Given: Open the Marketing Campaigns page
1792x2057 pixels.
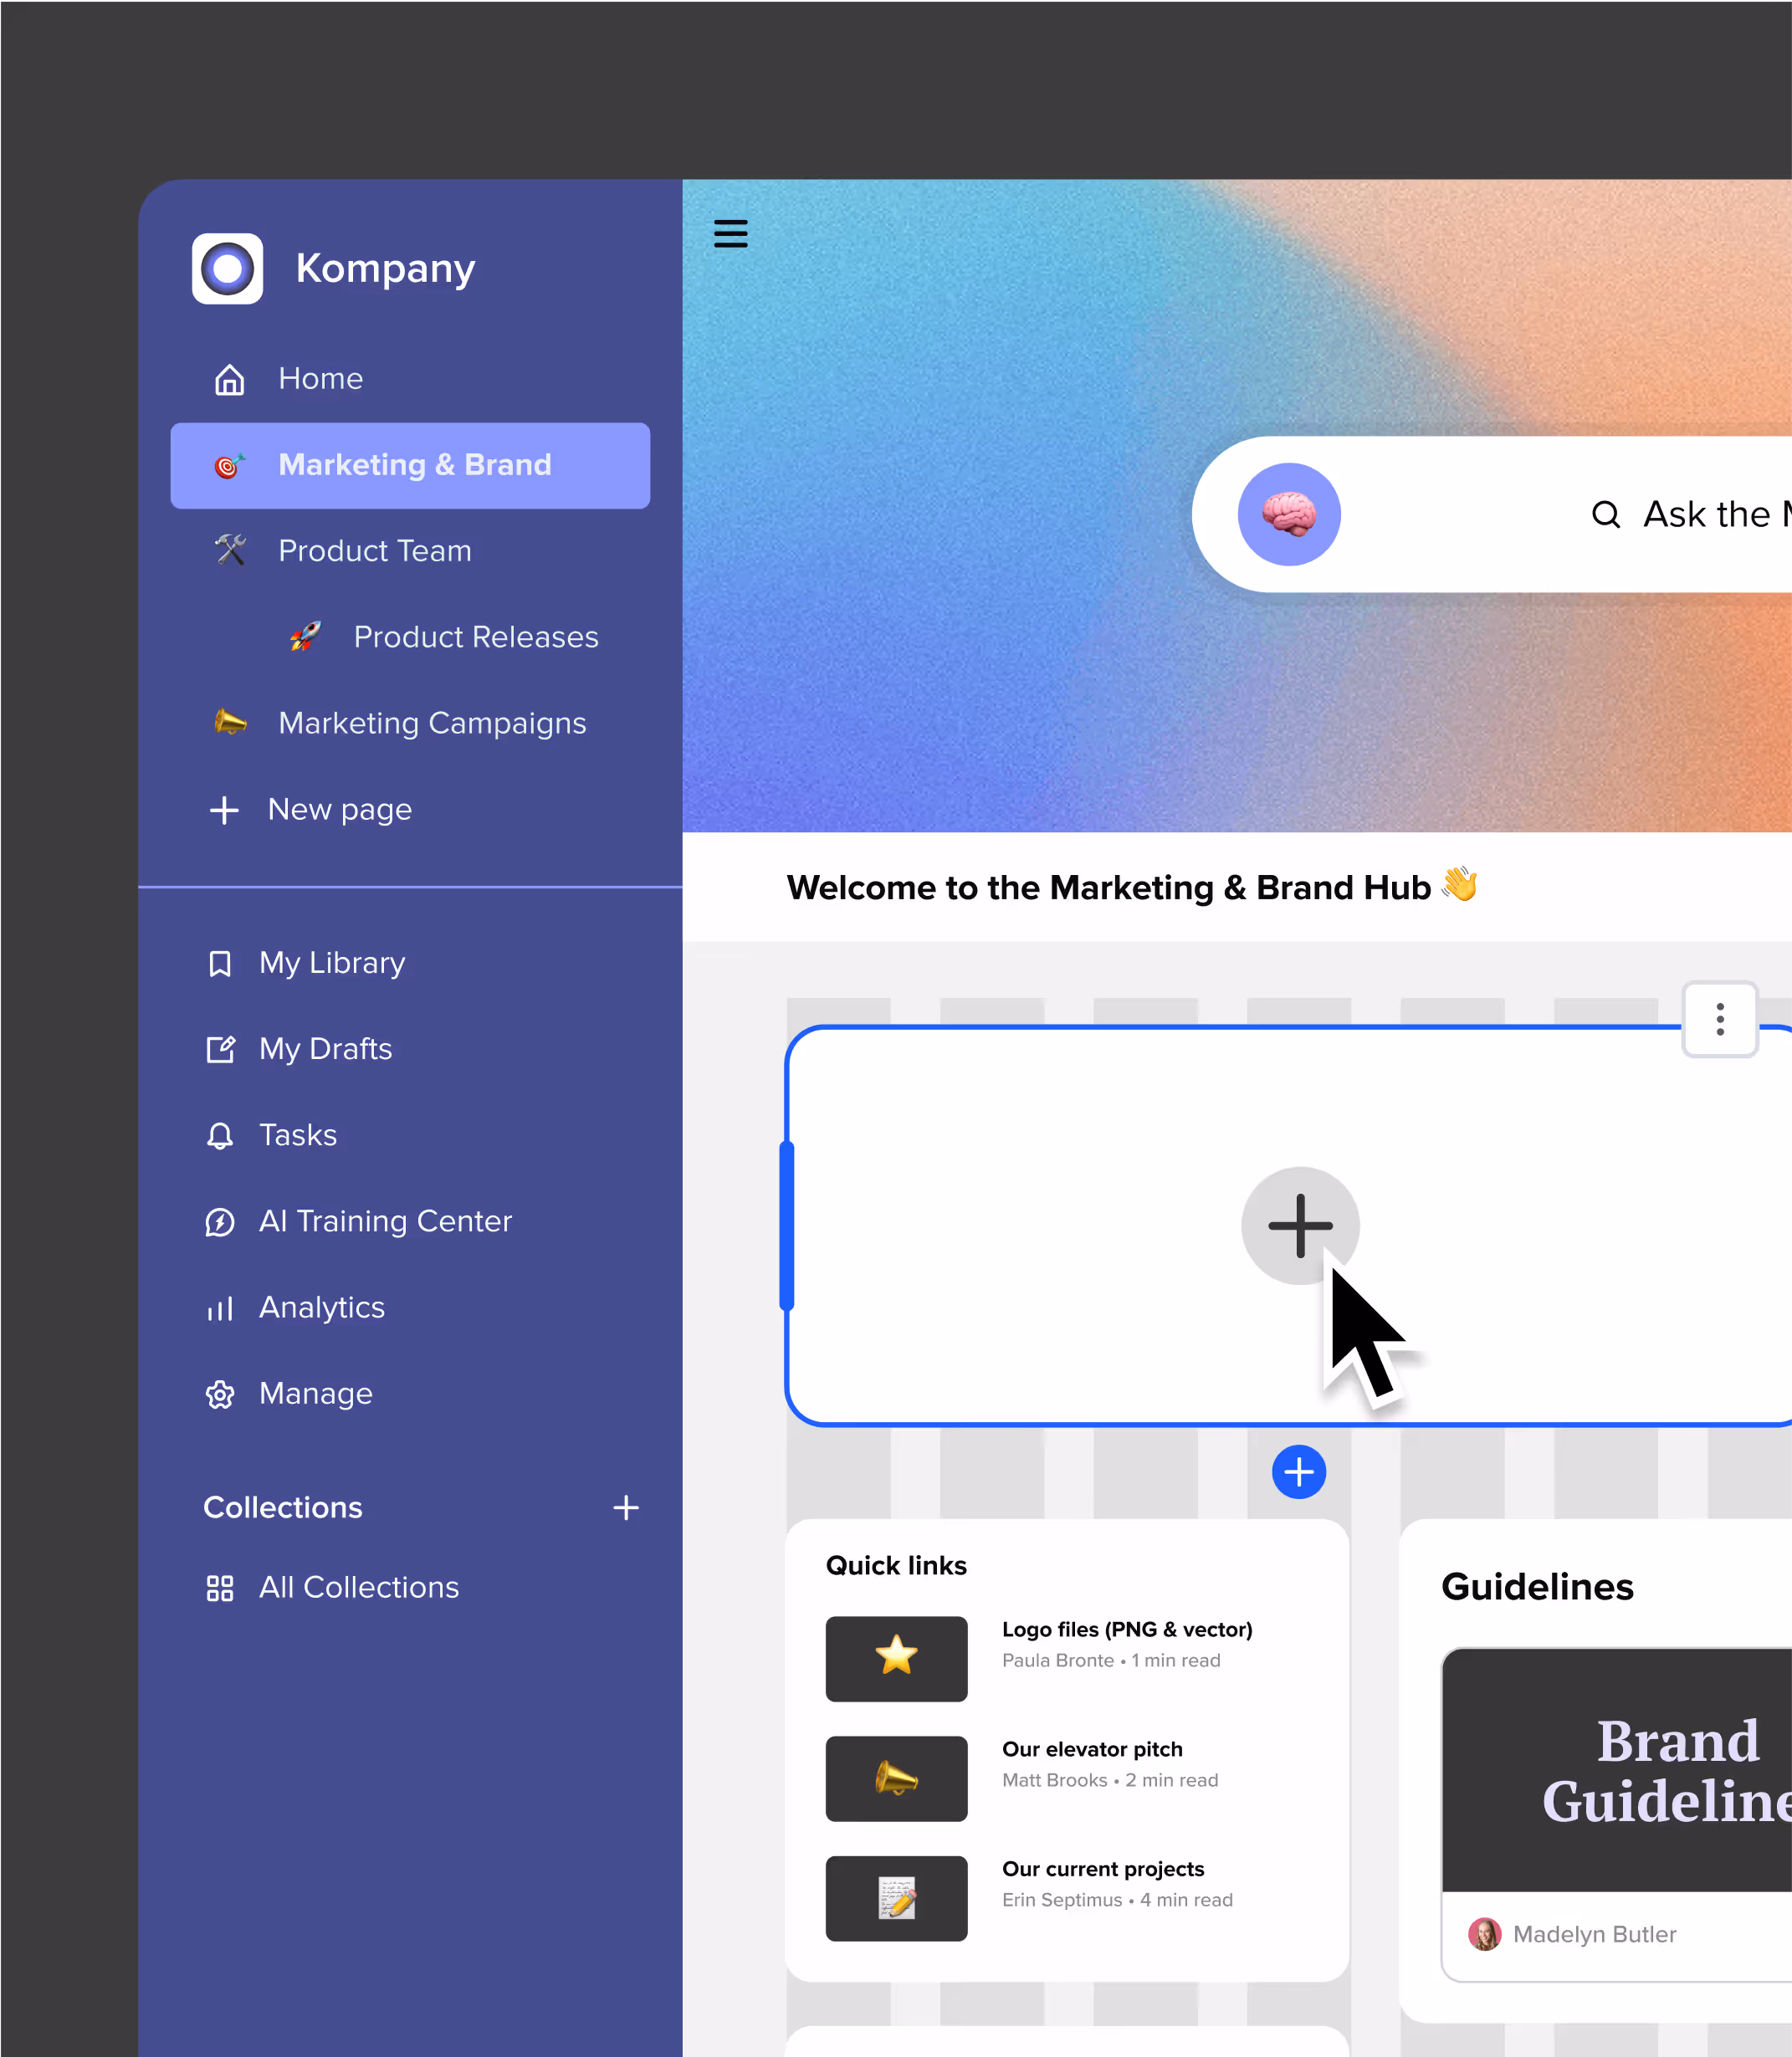Looking at the screenshot, I should (x=431, y=723).
